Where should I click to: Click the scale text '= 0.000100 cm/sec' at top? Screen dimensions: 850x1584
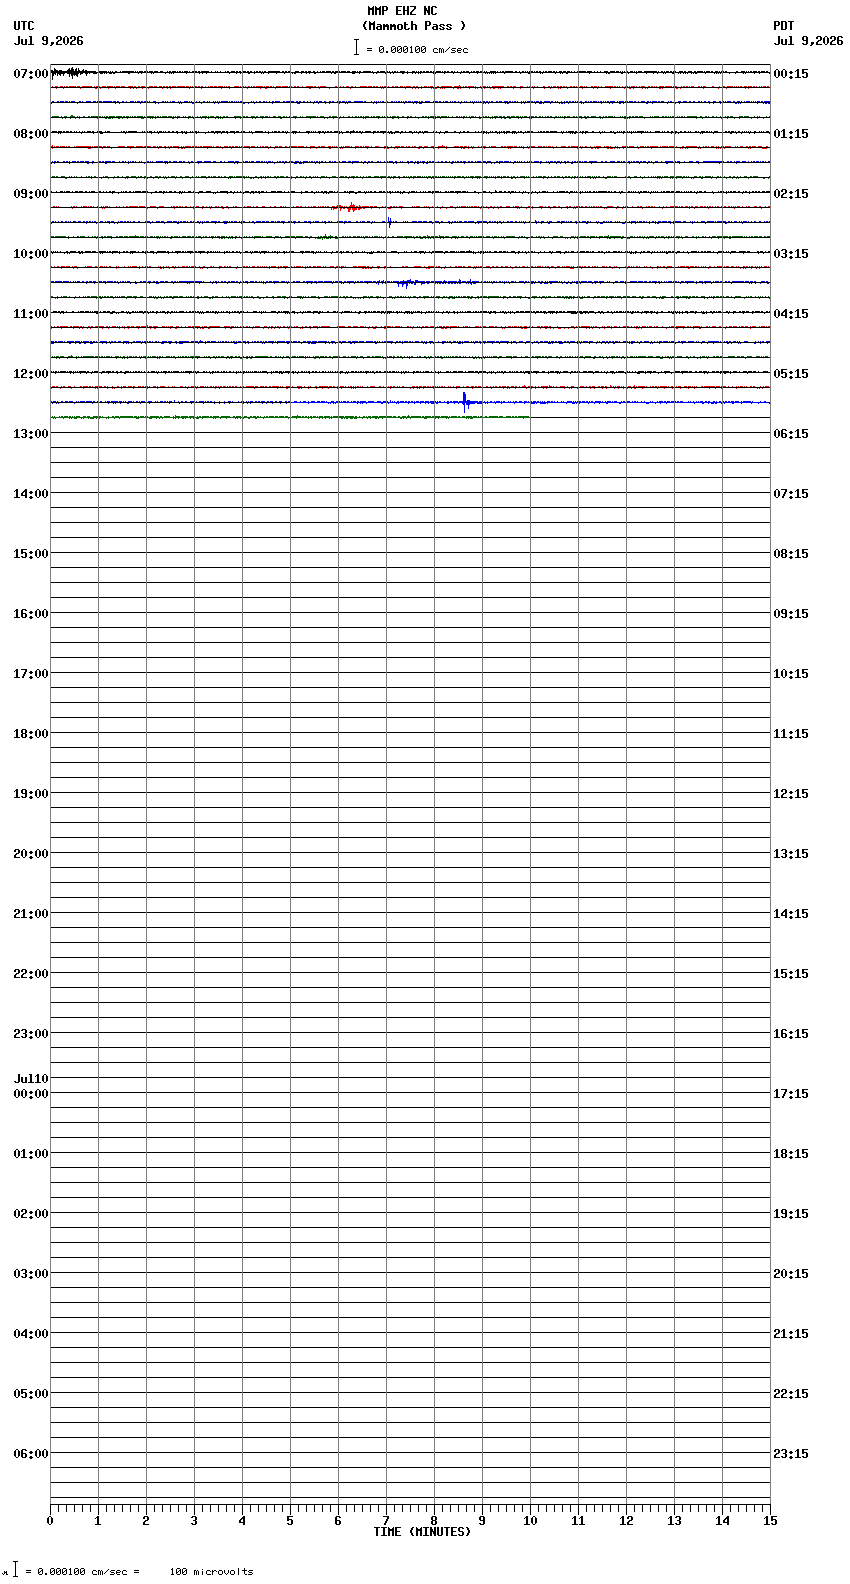[417, 49]
